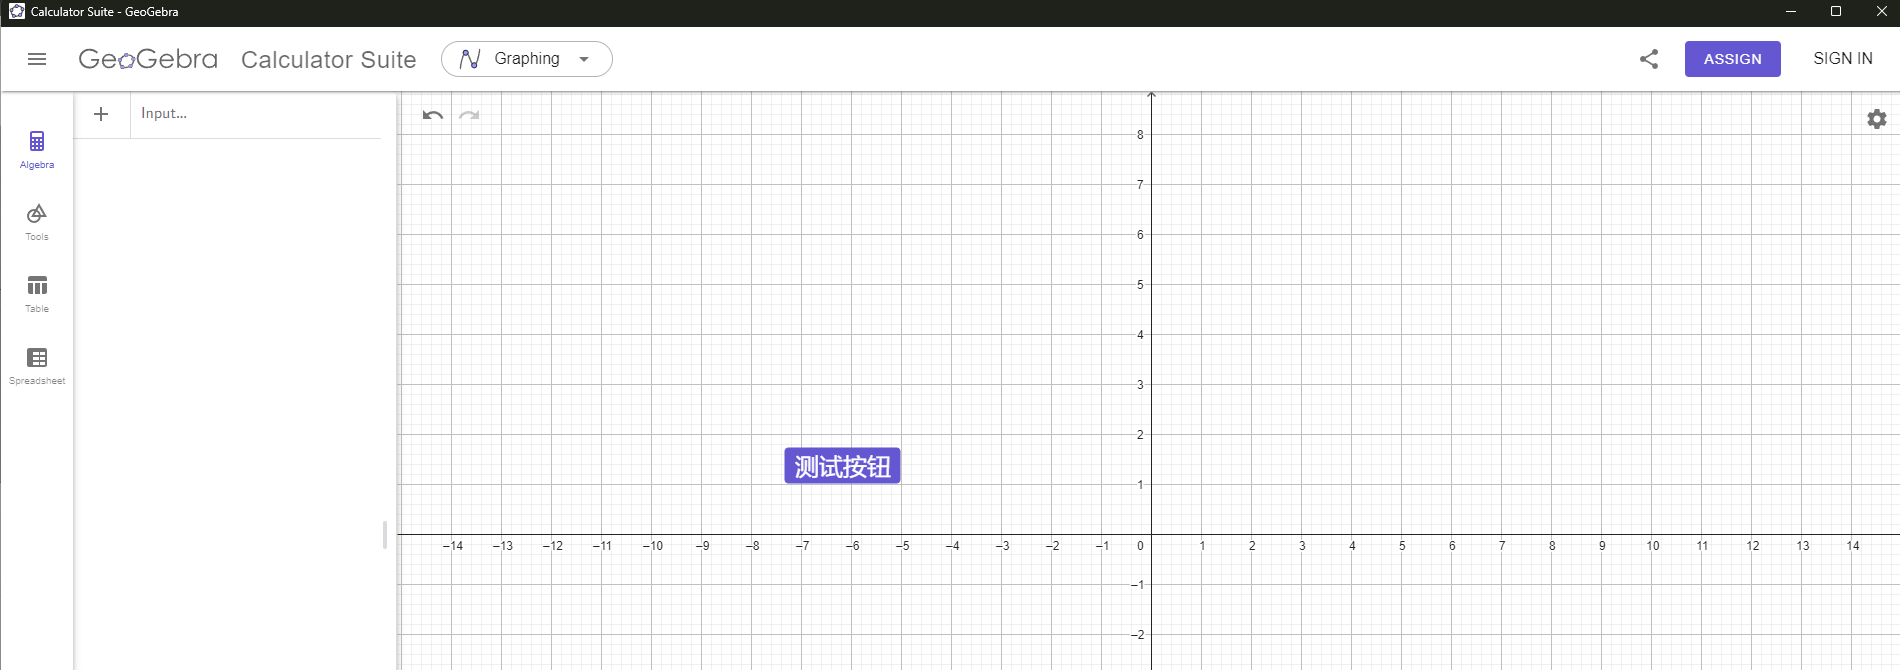Click the y-axis label 5
Viewport: 1900px width, 670px height.
(1140, 285)
